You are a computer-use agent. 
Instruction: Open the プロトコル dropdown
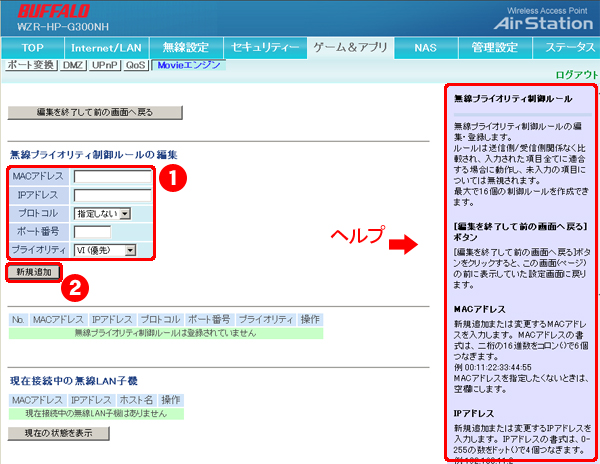click(x=102, y=213)
